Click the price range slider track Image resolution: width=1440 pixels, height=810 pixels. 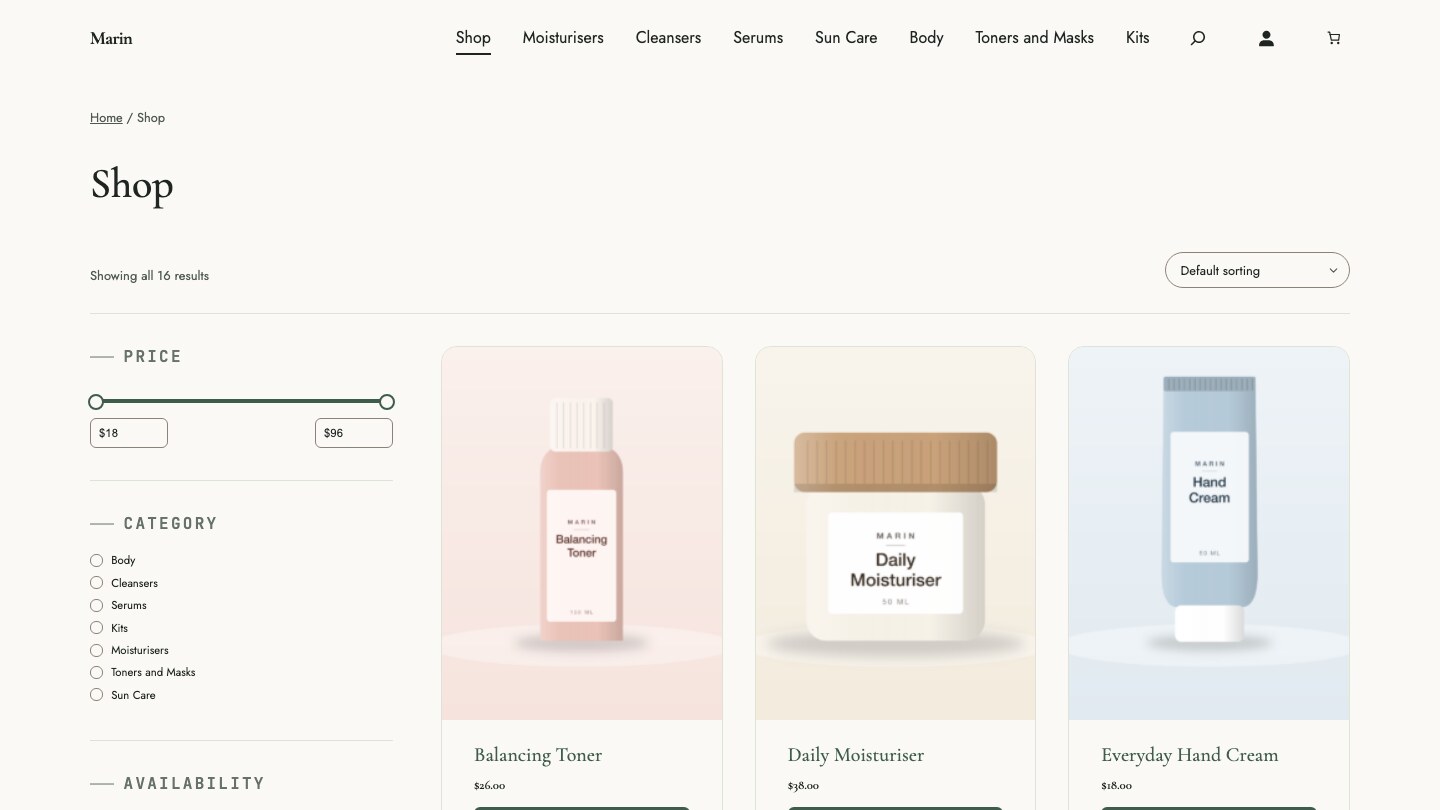point(241,402)
